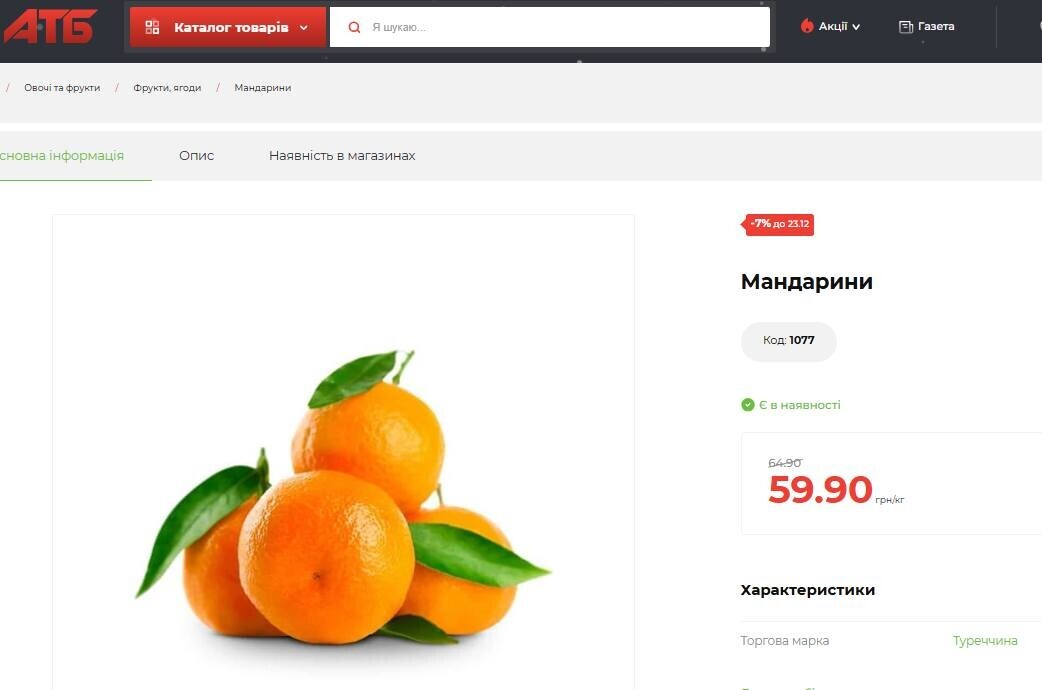Viewport: 1042px width, 690px height.
Task: Switch to the Опис tab
Action: [x=196, y=156]
